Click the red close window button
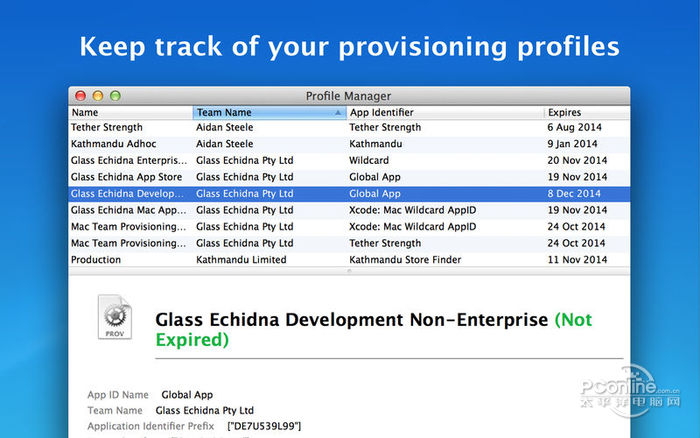Image resolution: width=700 pixels, height=438 pixels. pos(81,96)
